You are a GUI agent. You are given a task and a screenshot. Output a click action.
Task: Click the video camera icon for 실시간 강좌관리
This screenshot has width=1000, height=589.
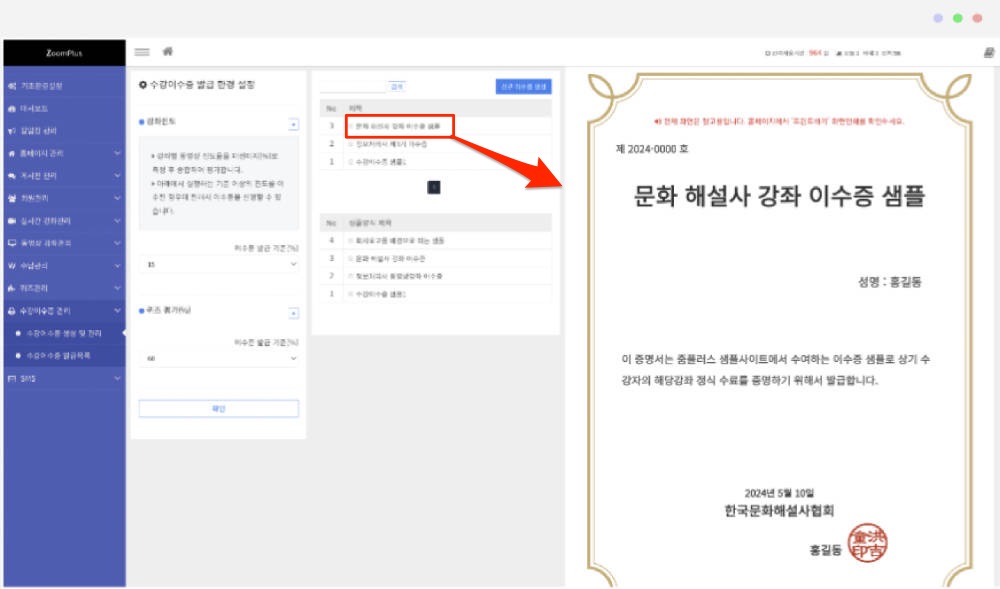click(x=11, y=220)
